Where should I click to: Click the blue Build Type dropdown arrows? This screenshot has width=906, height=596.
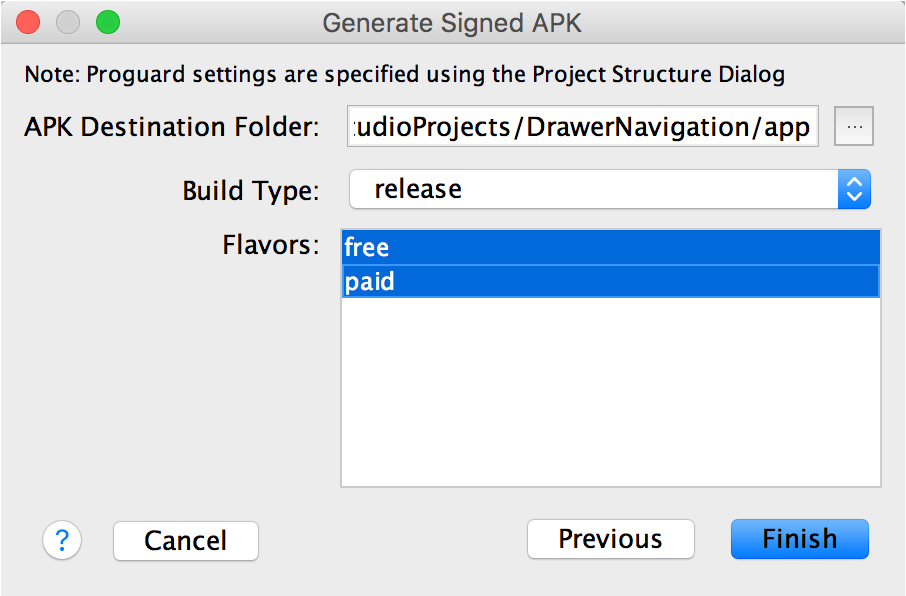click(x=854, y=189)
